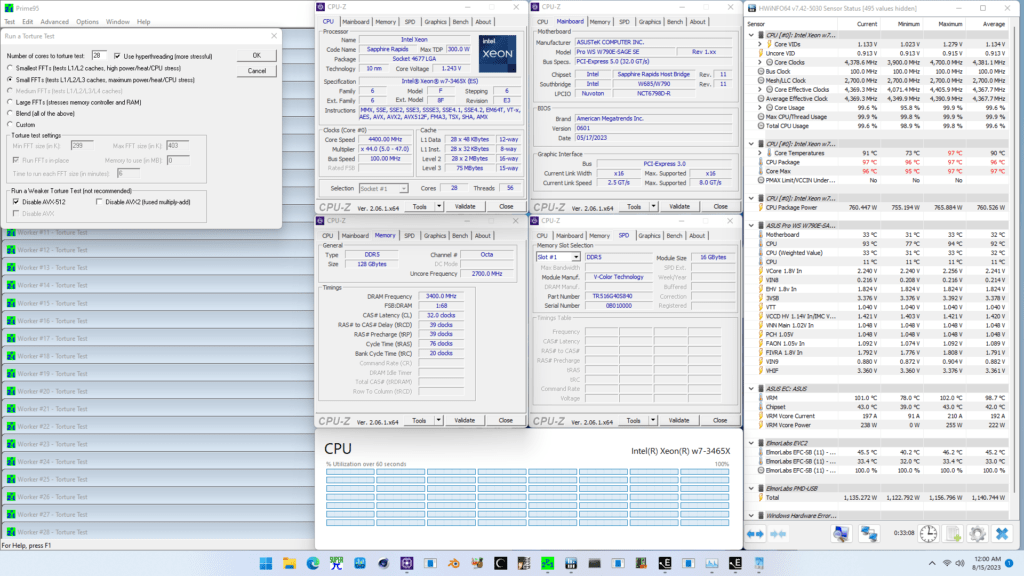Click Validate in CPU-Z Memory window
Image resolution: width=1024 pixels, height=576 pixels.
(x=465, y=421)
